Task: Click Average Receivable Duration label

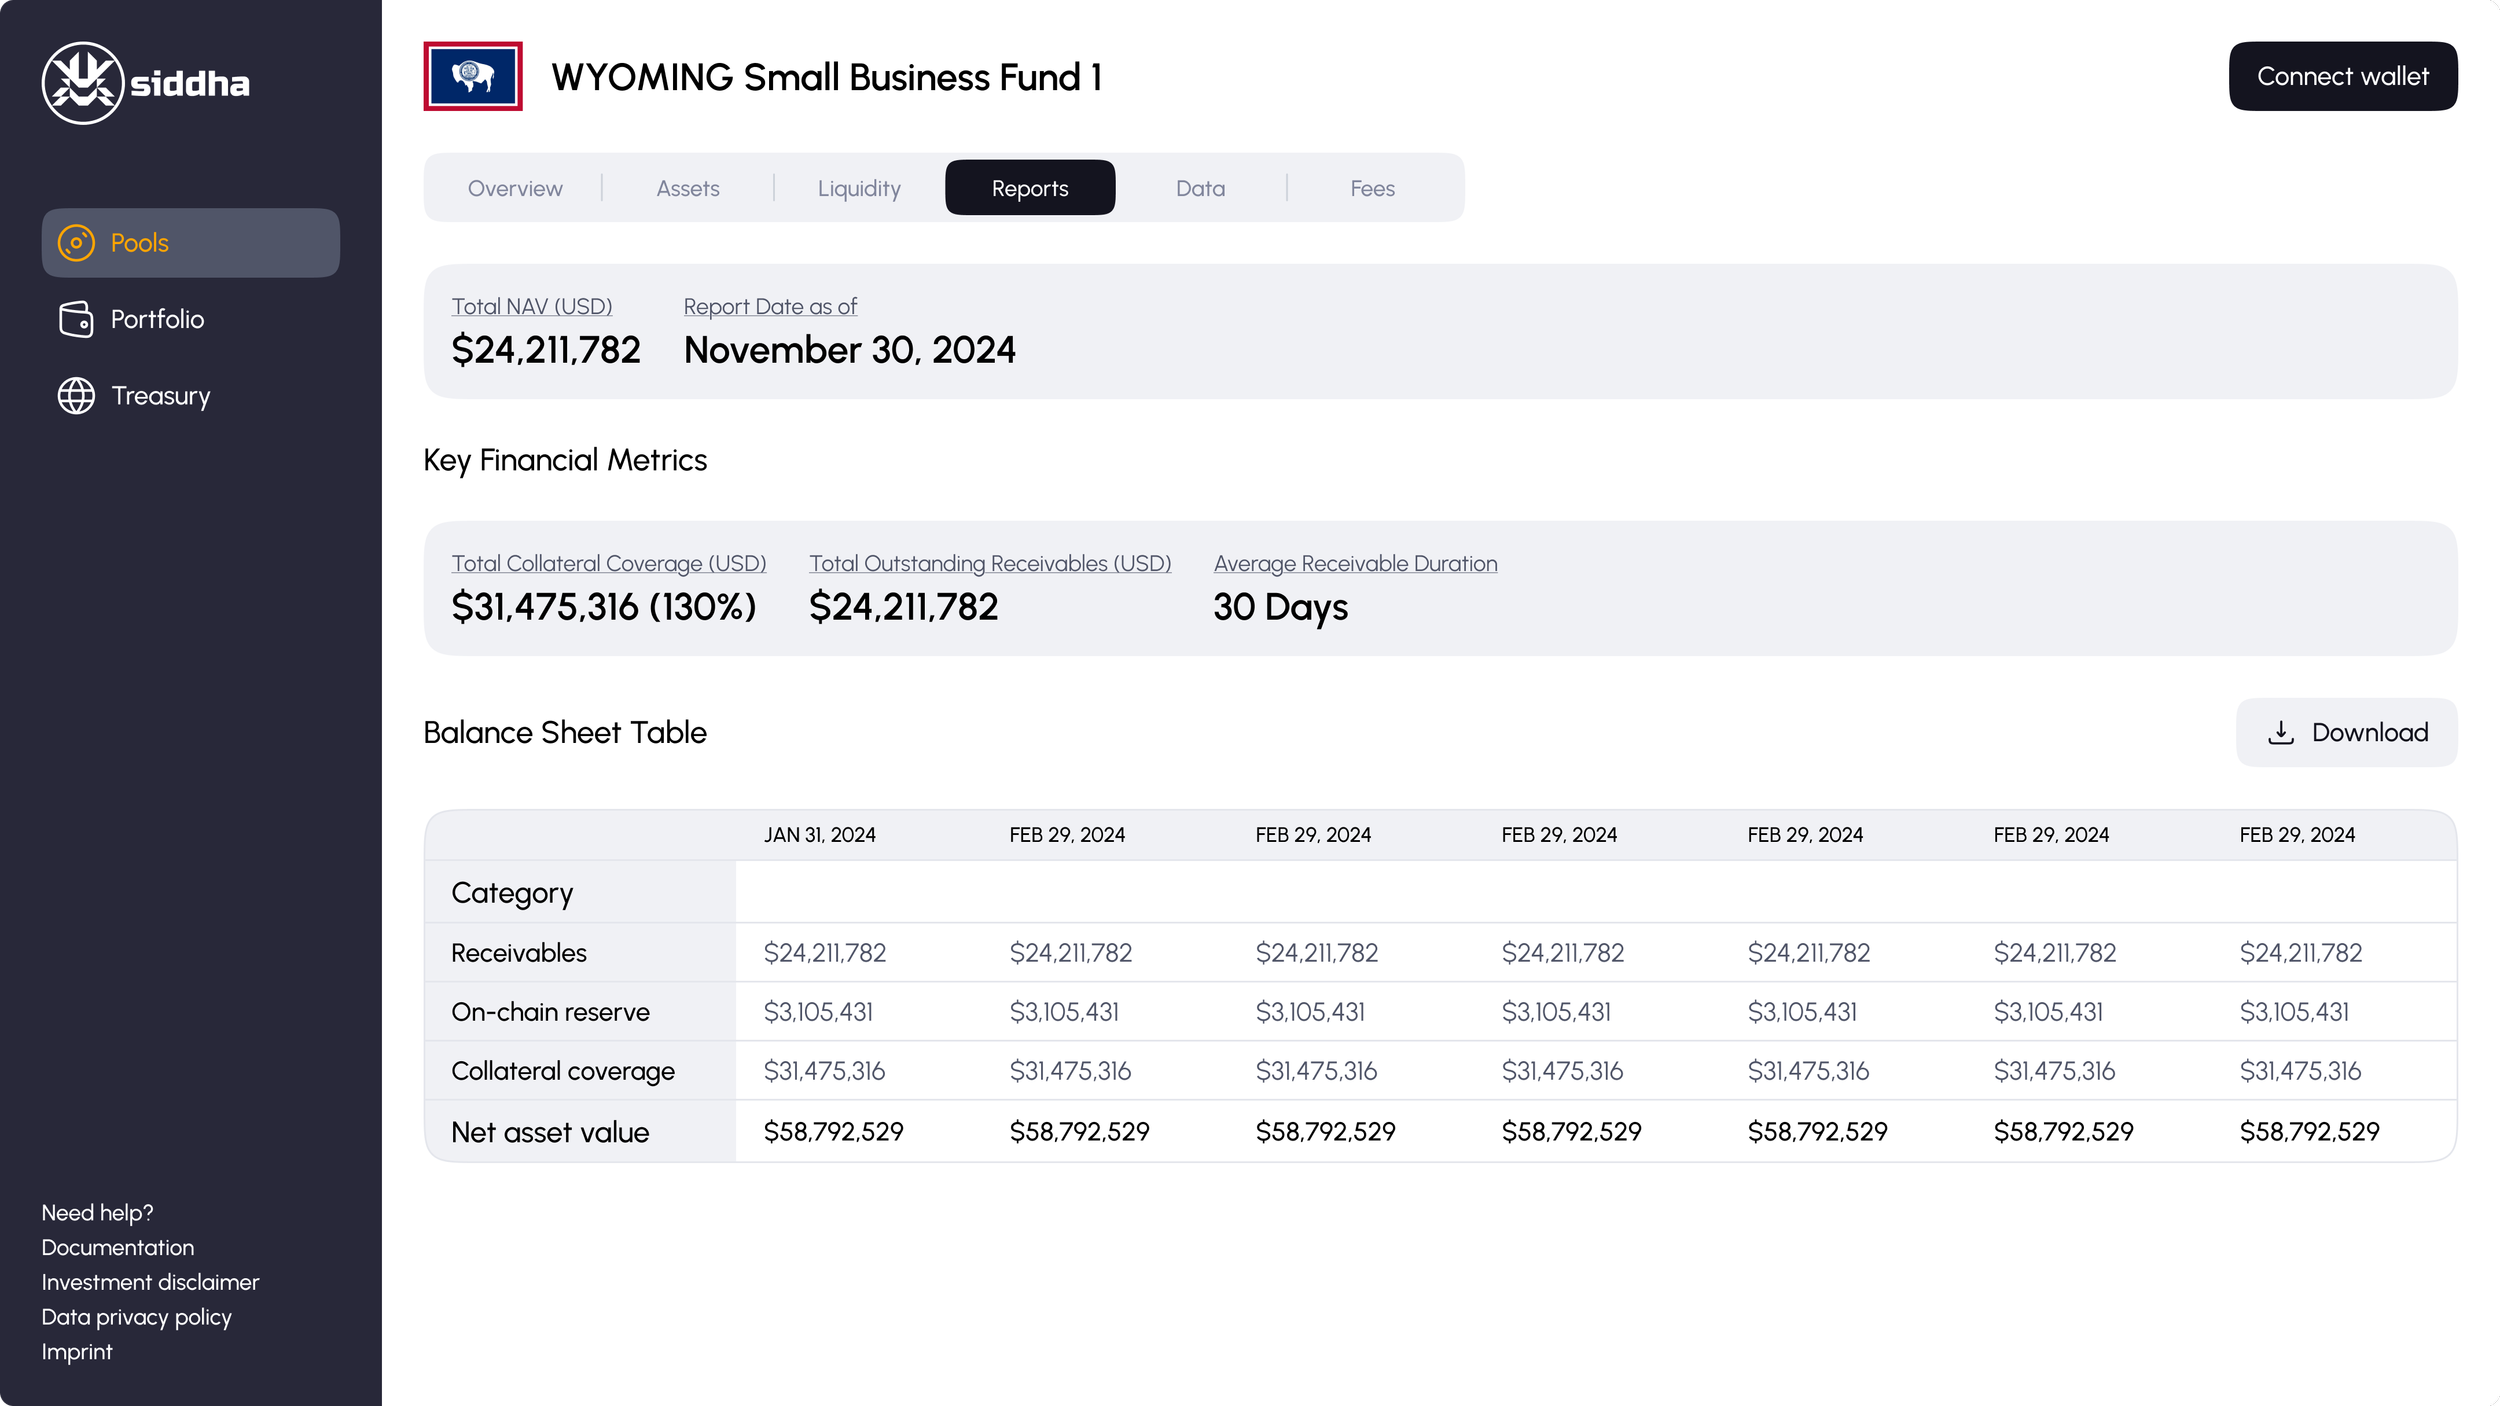Action: click(x=1355, y=564)
